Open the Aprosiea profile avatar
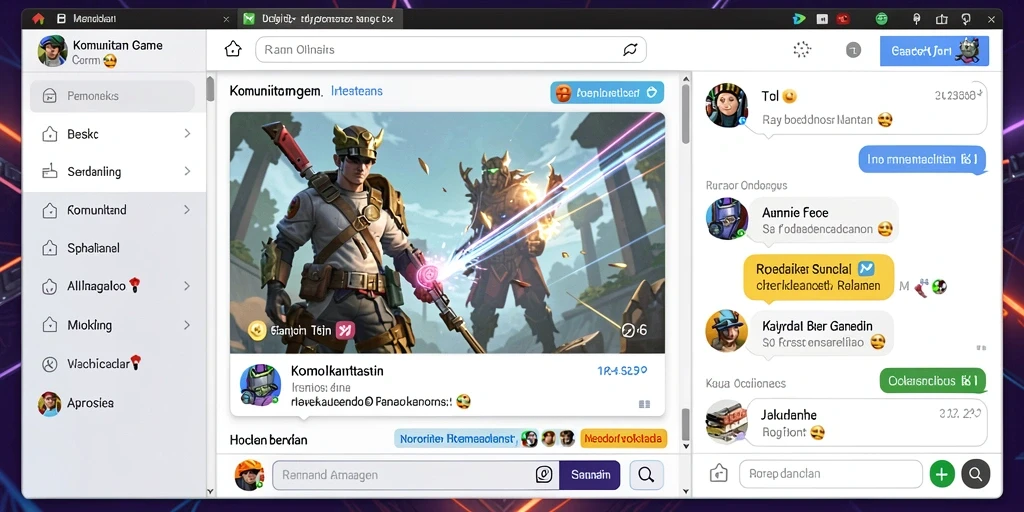Image resolution: width=1024 pixels, height=512 pixels. tap(50, 404)
